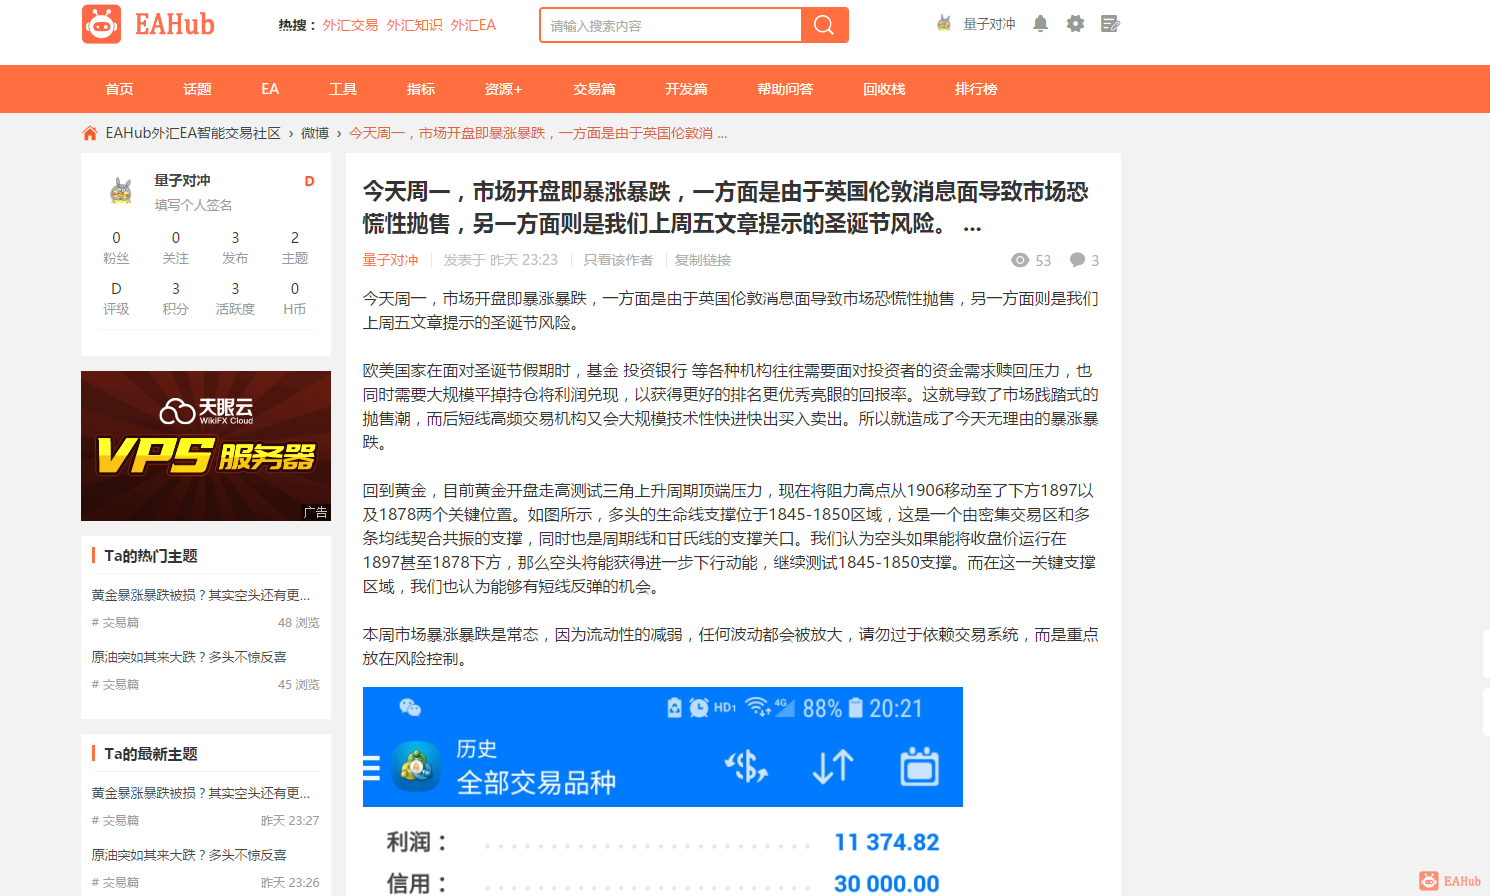Click the H币 coin stat

295,299
